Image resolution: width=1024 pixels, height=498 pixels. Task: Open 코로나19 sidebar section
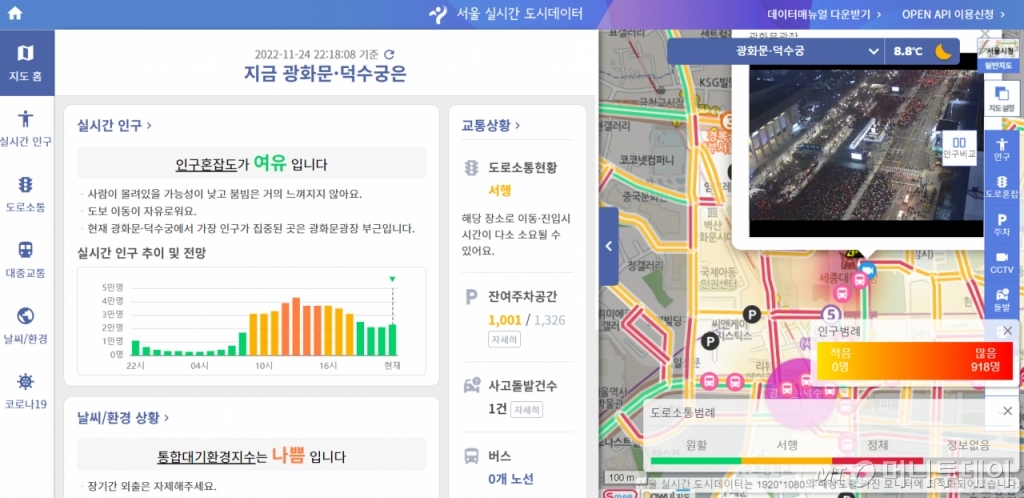26,390
